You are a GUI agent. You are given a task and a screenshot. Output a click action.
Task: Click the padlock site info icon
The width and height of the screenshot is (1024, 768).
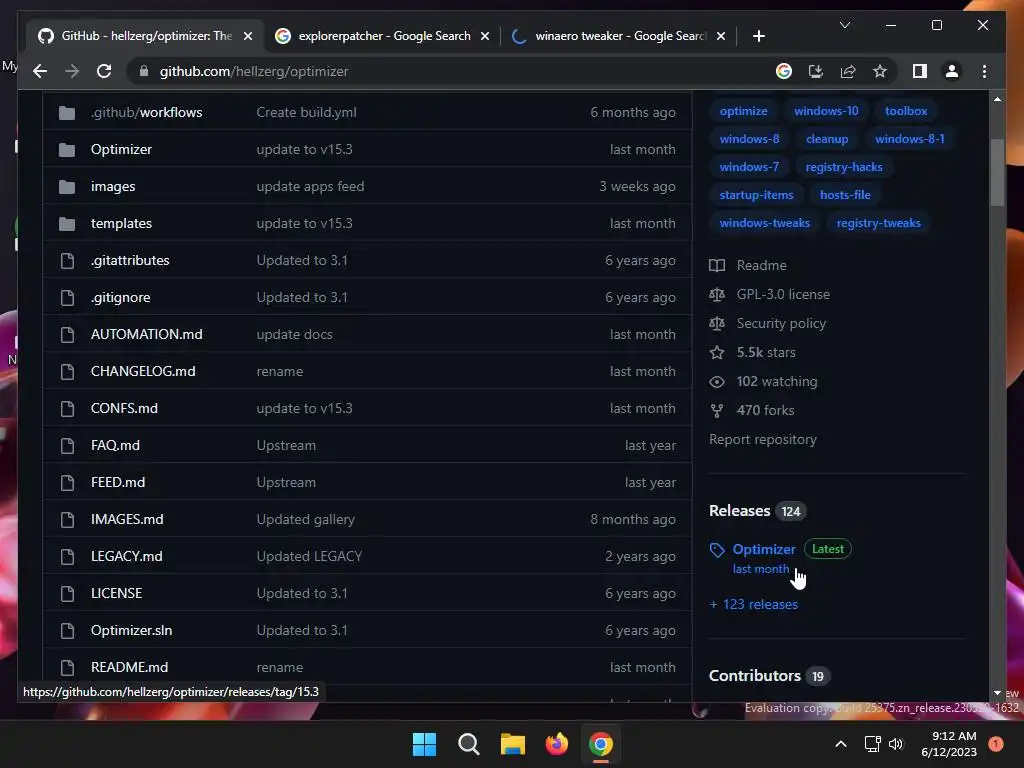(144, 71)
